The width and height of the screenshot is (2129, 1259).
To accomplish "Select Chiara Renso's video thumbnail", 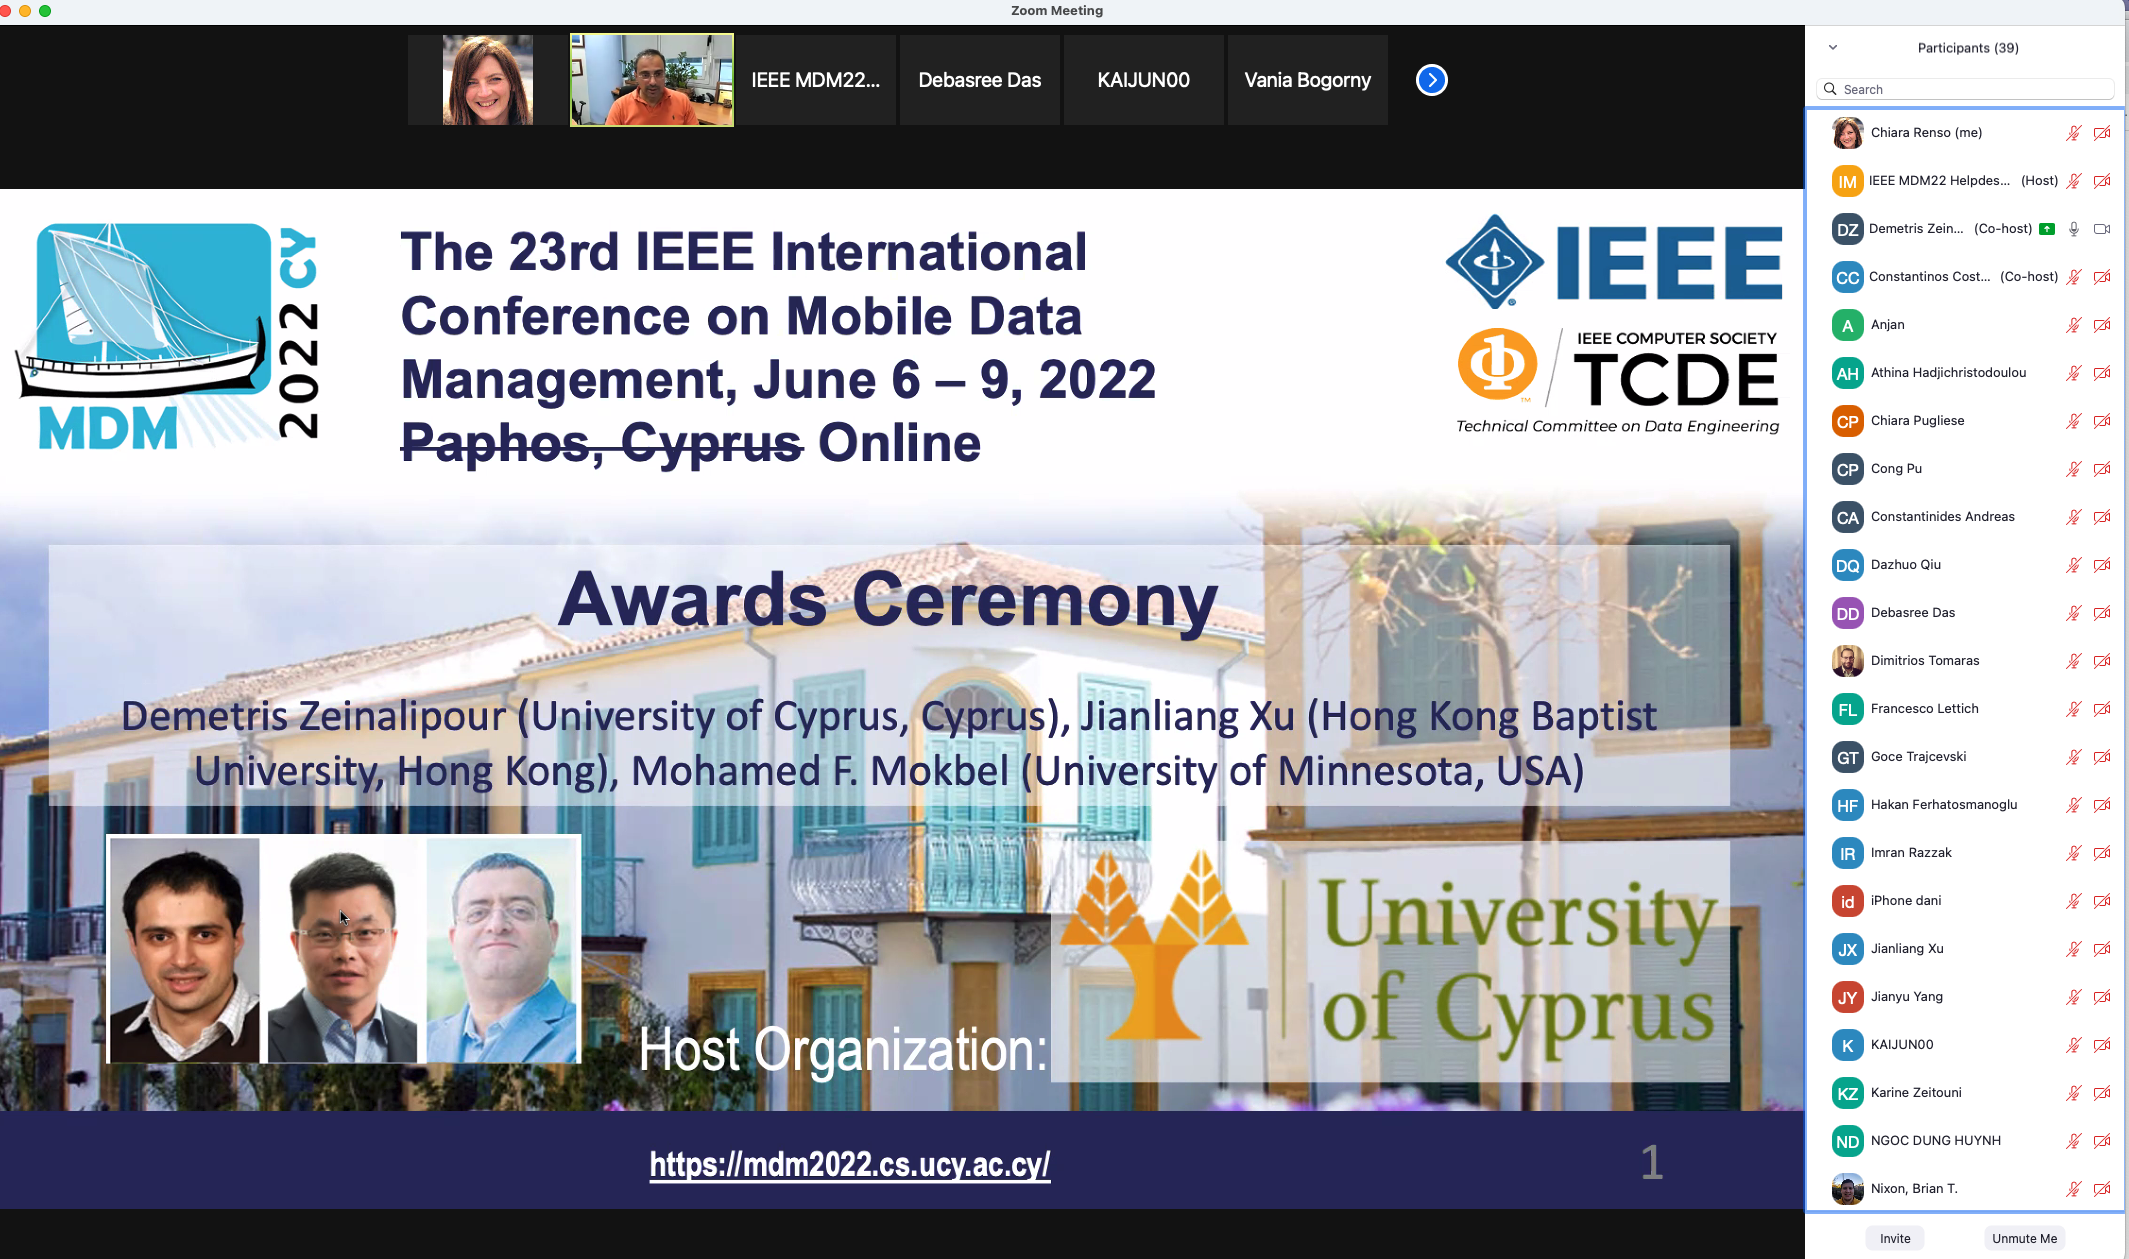I will pyautogui.click(x=488, y=80).
